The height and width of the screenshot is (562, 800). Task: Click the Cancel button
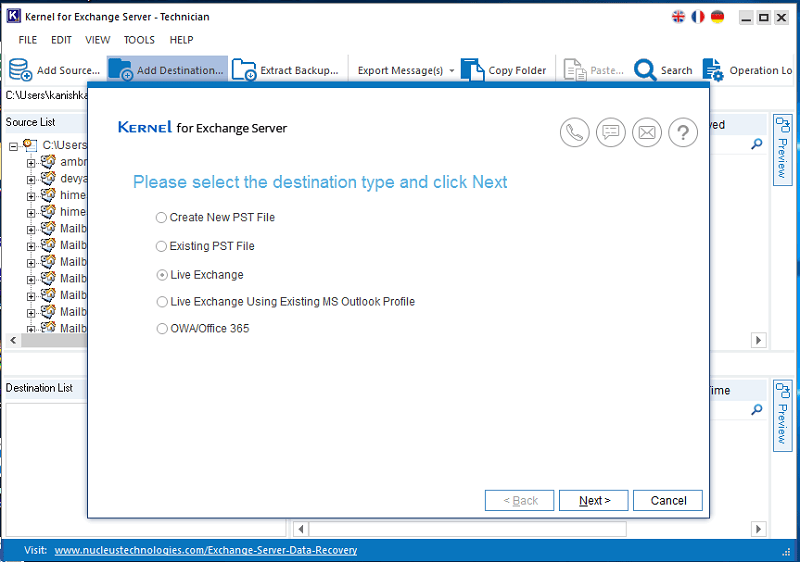(668, 500)
